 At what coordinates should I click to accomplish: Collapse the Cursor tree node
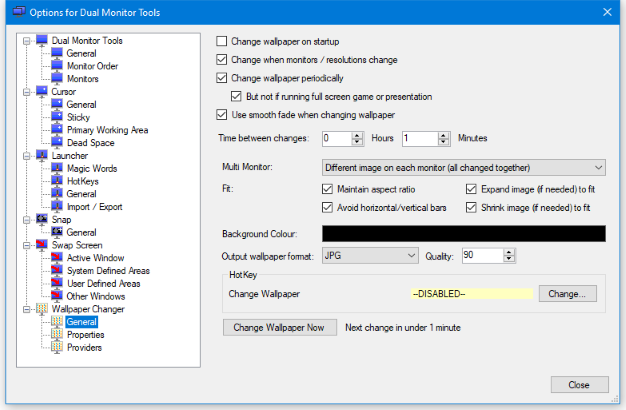pos(27,92)
